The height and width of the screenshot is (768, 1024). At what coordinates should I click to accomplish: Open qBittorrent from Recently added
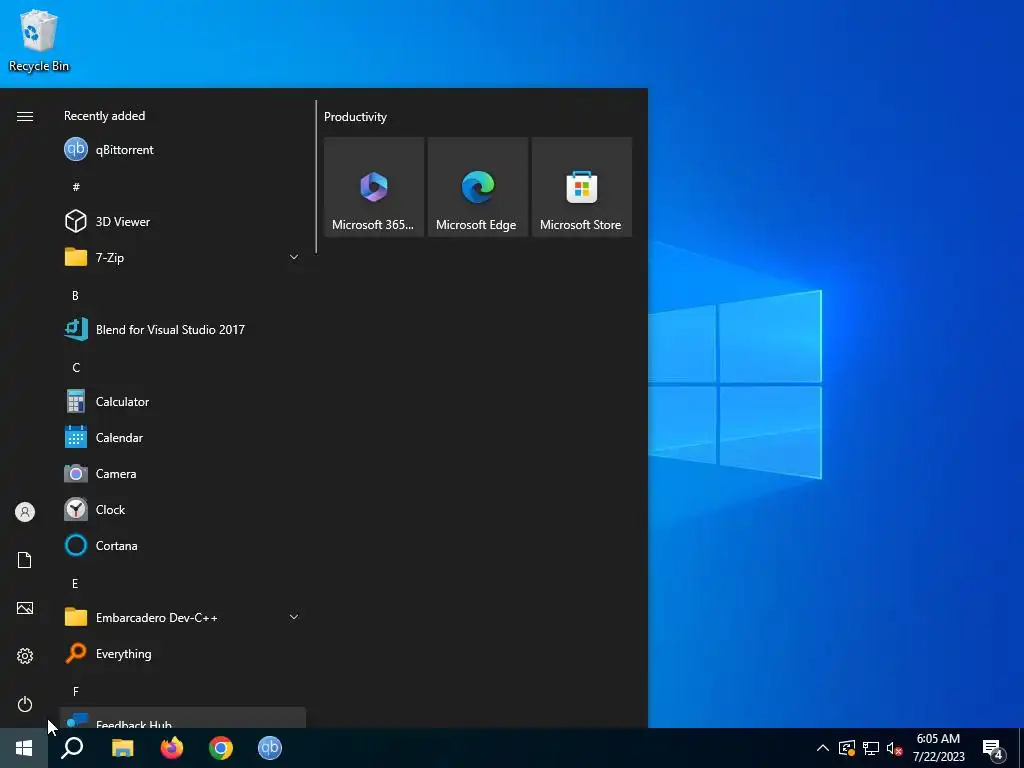click(183, 150)
